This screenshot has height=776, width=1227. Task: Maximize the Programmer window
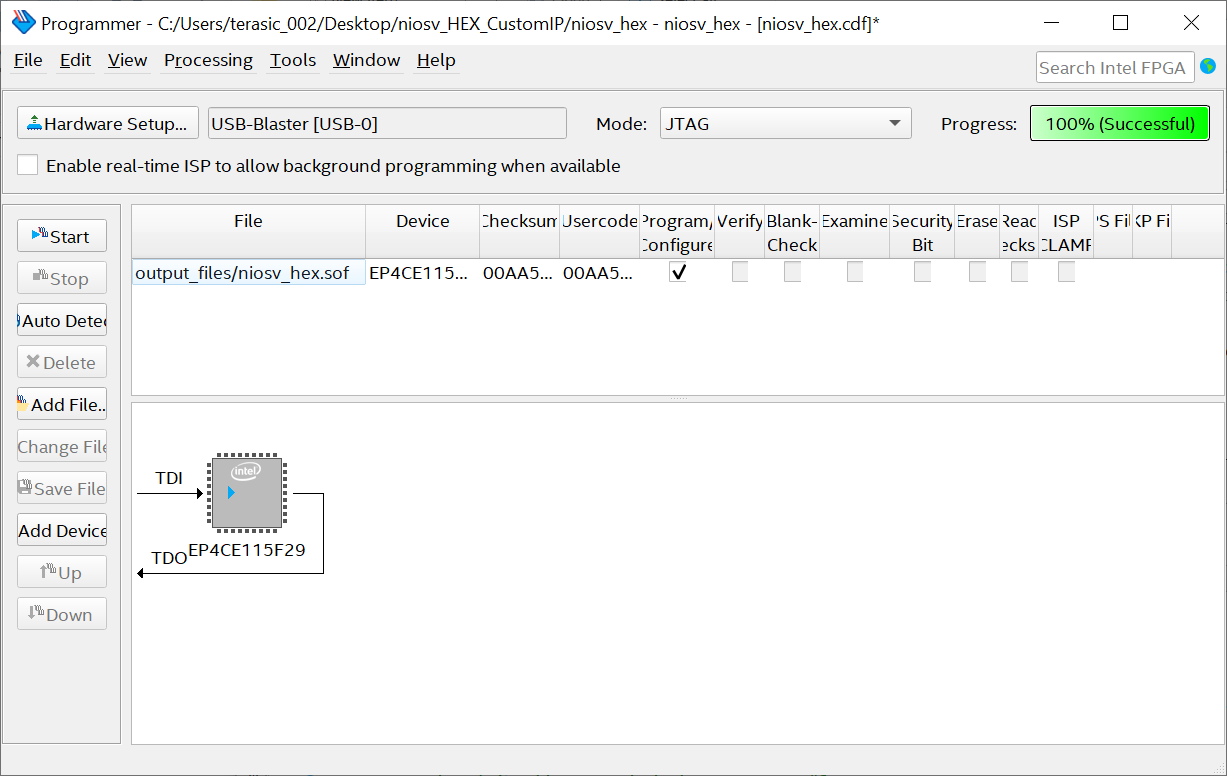pyautogui.click(x=1120, y=22)
